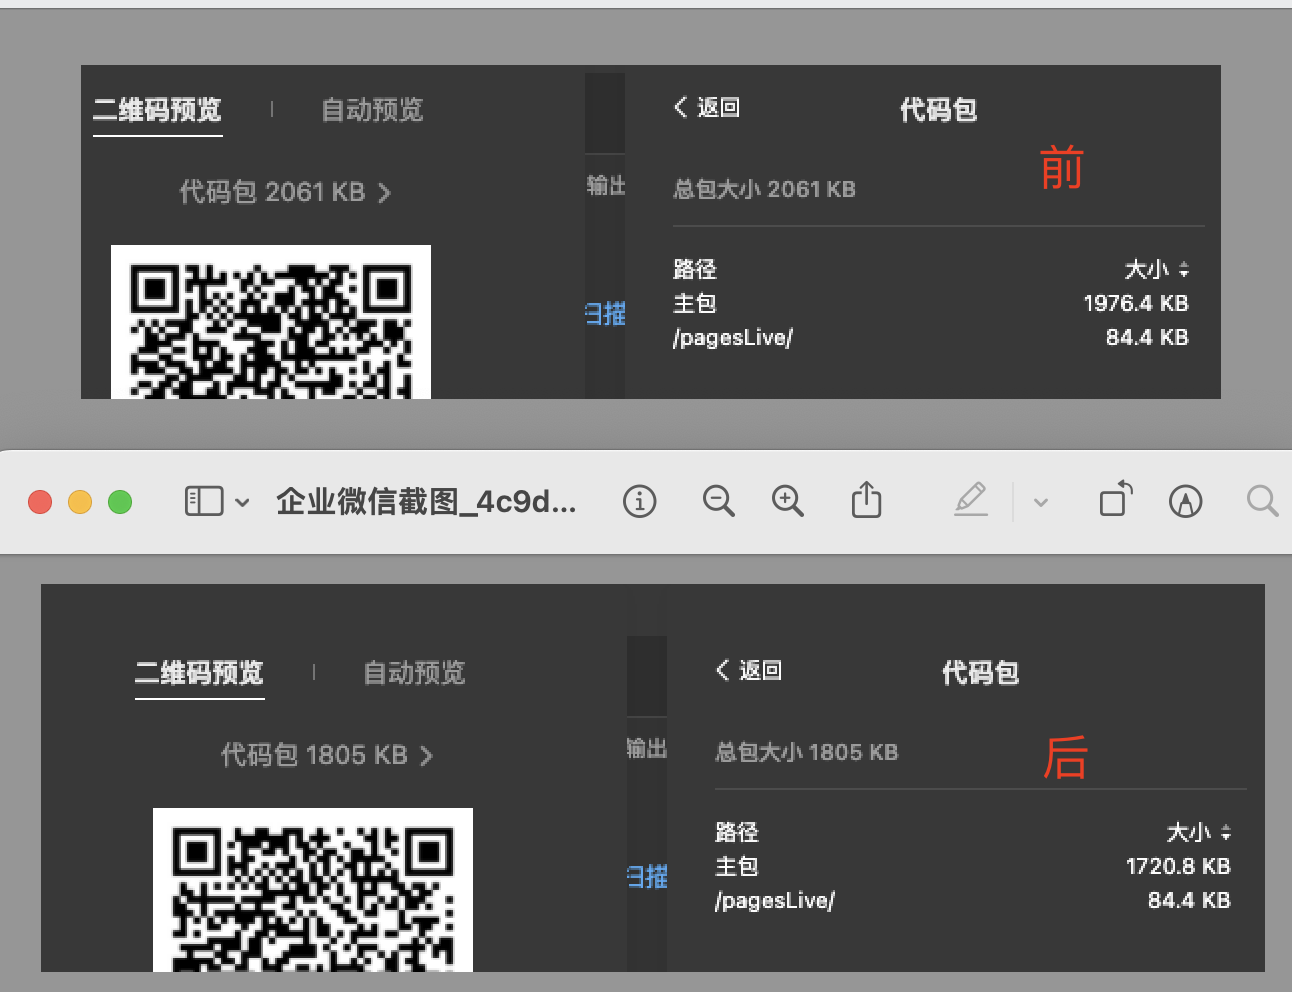Click the 代码包 panel title beside 后
The image size is (1292, 992).
tap(980, 672)
